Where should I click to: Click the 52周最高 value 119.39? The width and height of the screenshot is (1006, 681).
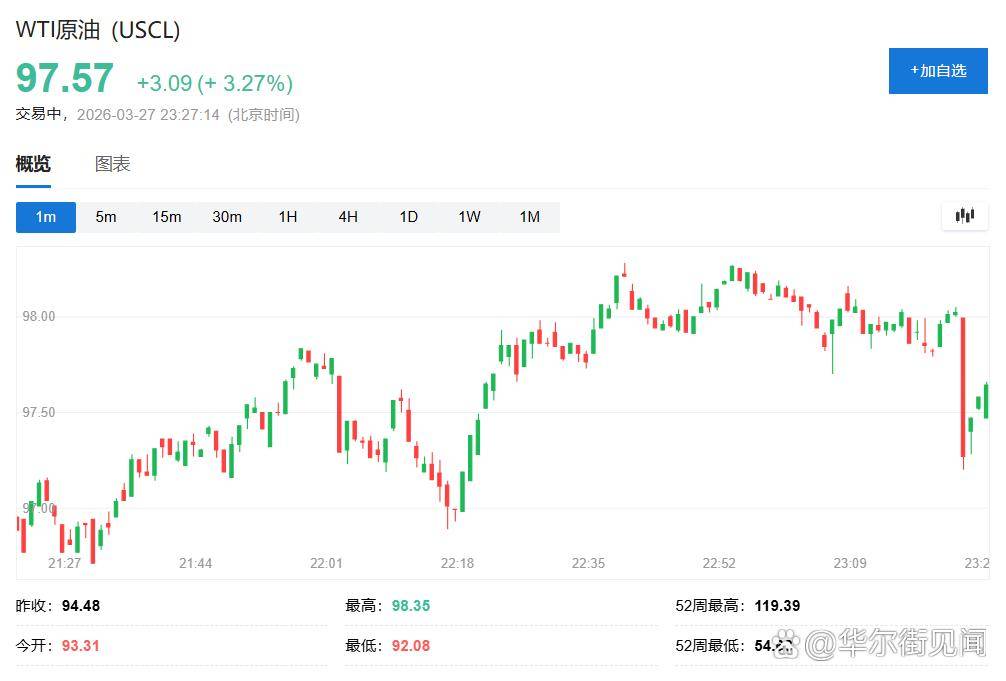(x=779, y=606)
